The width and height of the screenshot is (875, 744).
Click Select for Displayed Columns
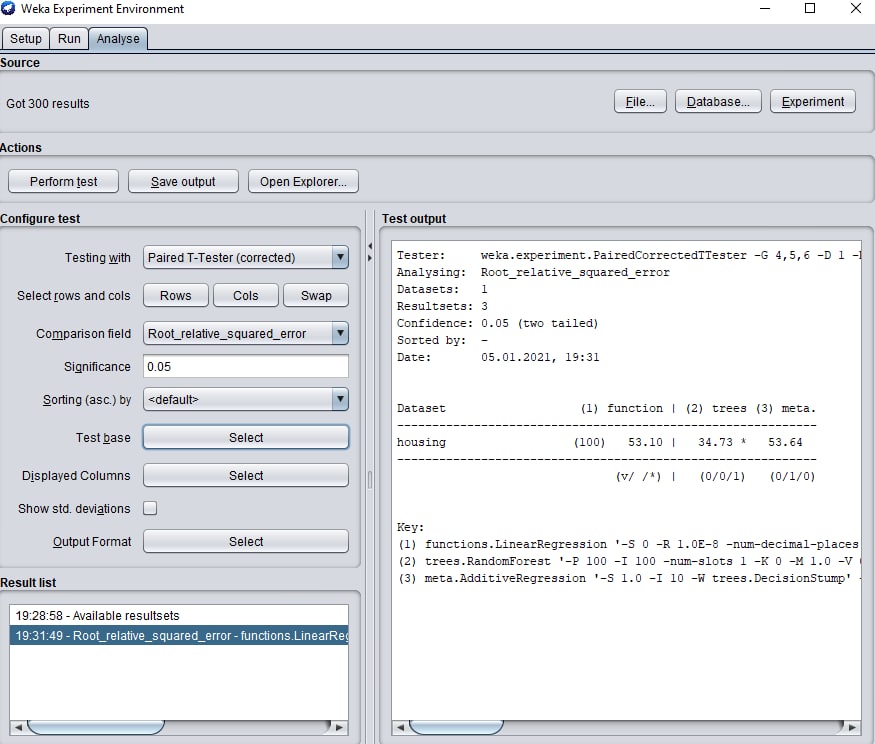pyautogui.click(x=246, y=476)
